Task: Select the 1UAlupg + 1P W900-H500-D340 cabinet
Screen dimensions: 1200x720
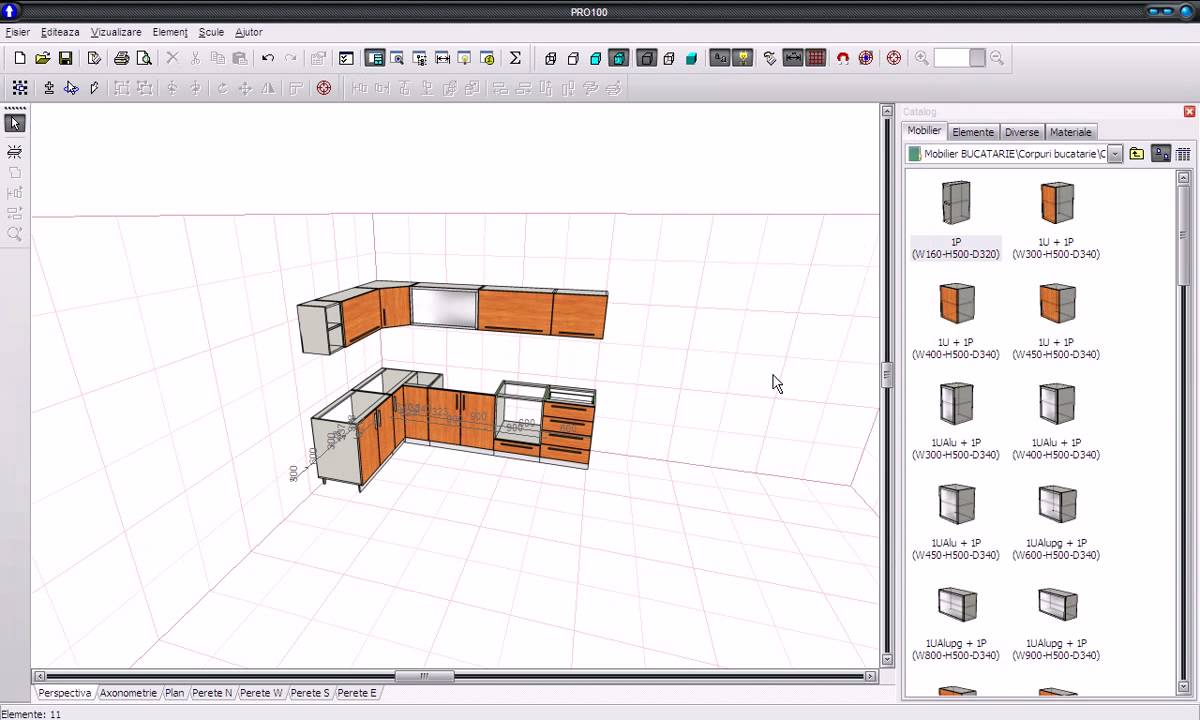Action: point(1056,604)
